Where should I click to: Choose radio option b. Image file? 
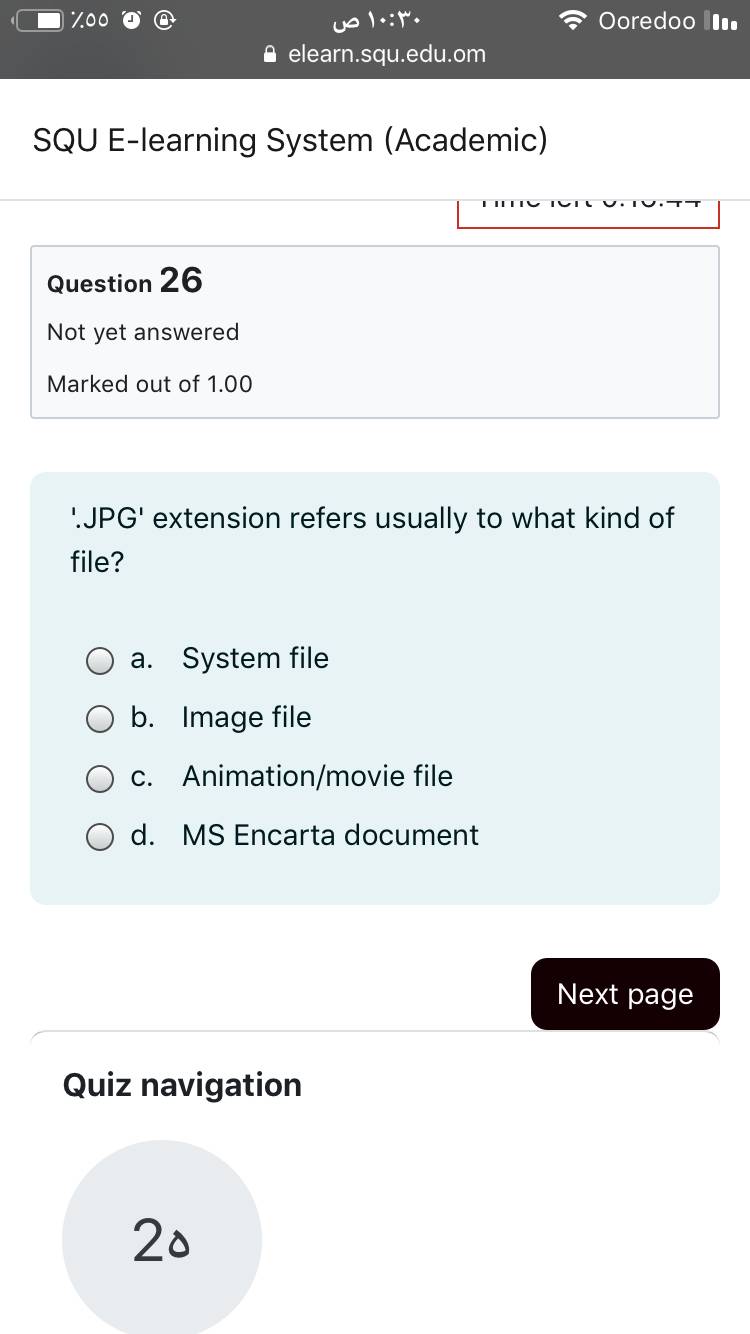99,719
